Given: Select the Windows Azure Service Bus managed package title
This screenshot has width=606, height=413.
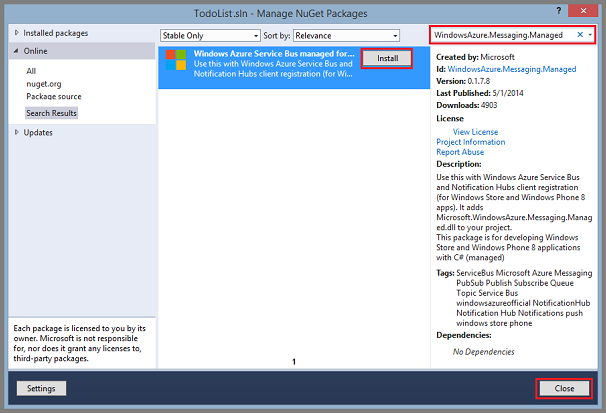Looking at the screenshot, I should click(274, 54).
